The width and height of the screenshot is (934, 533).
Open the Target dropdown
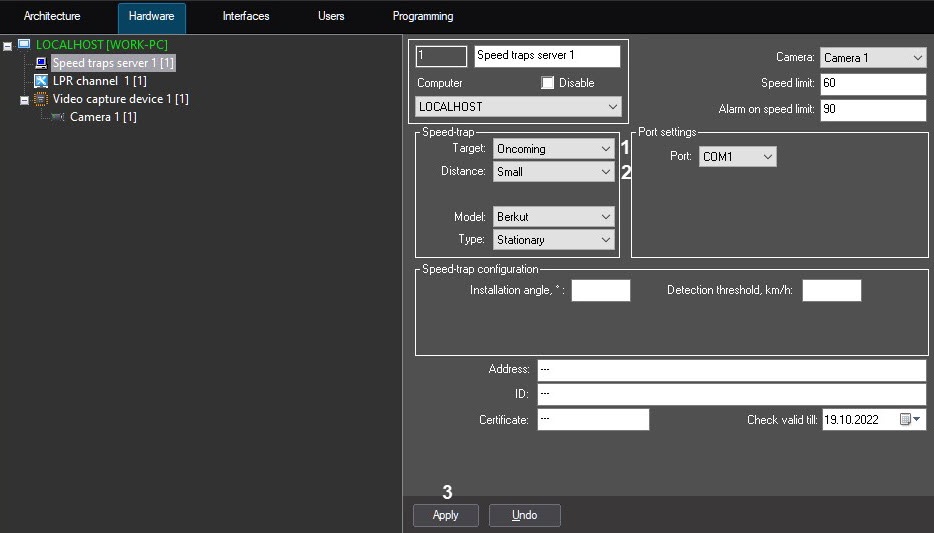554,149
